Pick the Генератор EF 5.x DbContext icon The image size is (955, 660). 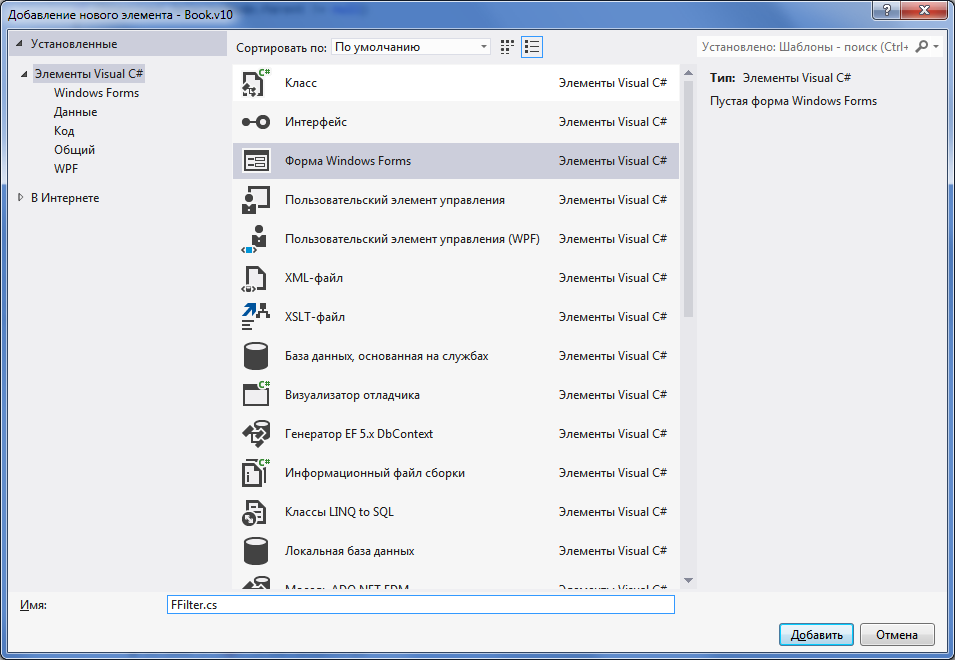coord(256,434)
